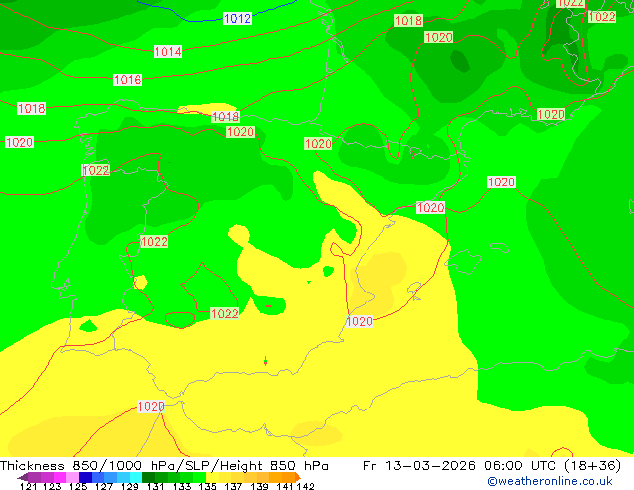Viewport: 634px width, 490px height.
Task: Select the cyan legend swatch above 129
Action: pos(136,477)
